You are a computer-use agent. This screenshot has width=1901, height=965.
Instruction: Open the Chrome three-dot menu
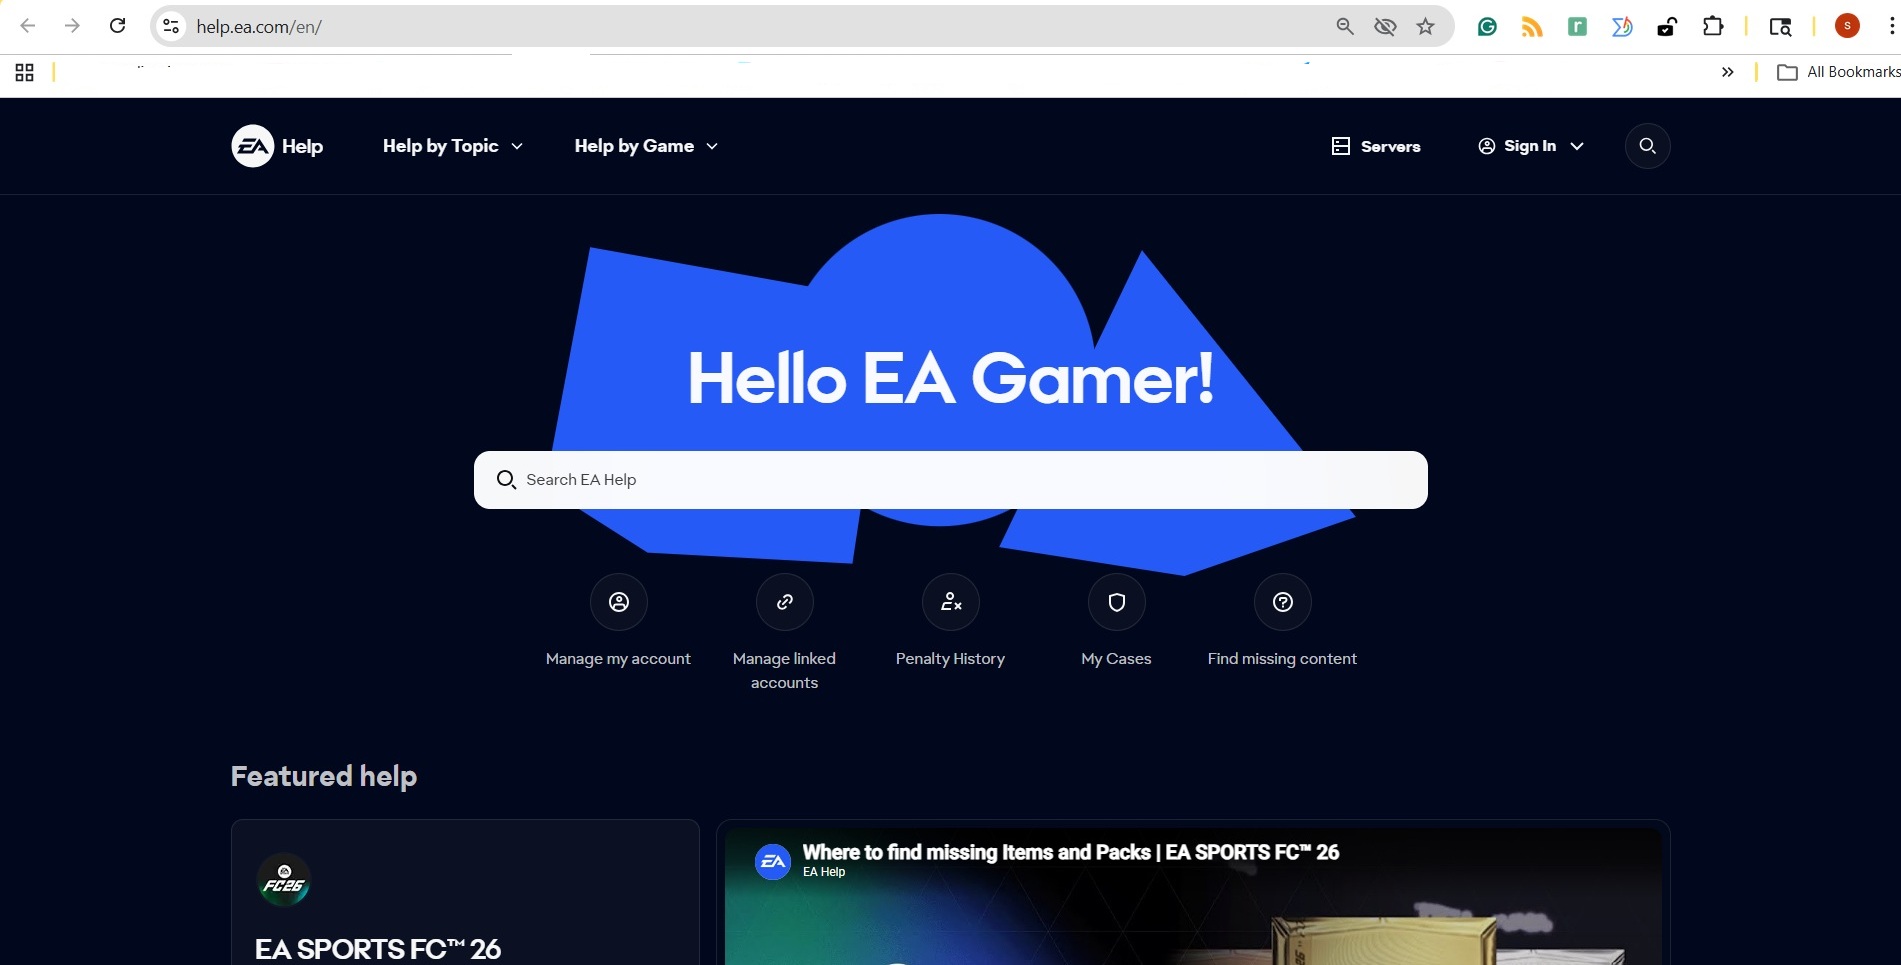[1891, 26]
